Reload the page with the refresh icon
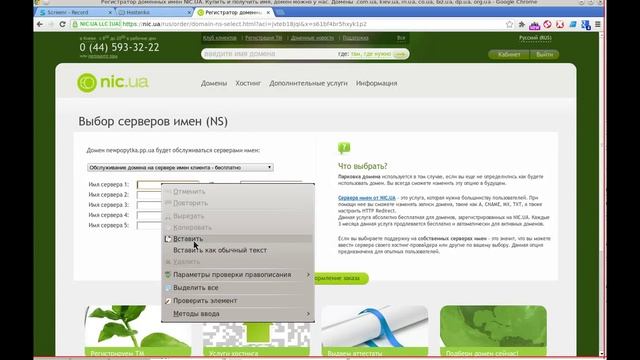The width and height of the screenshot is (640, 360). (x=62, y=24)
